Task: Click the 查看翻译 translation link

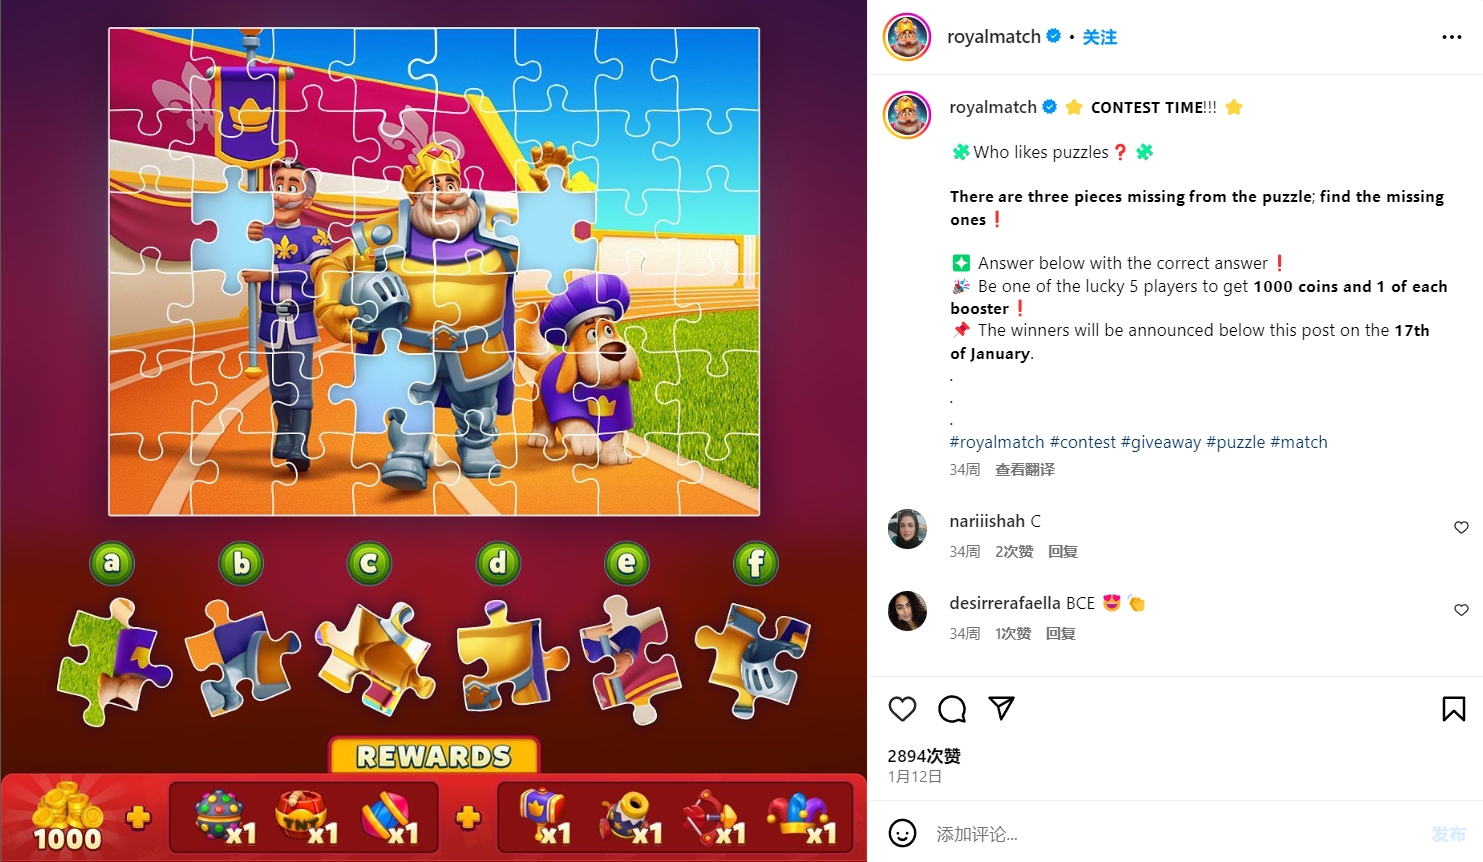Action: point(1025,469)
